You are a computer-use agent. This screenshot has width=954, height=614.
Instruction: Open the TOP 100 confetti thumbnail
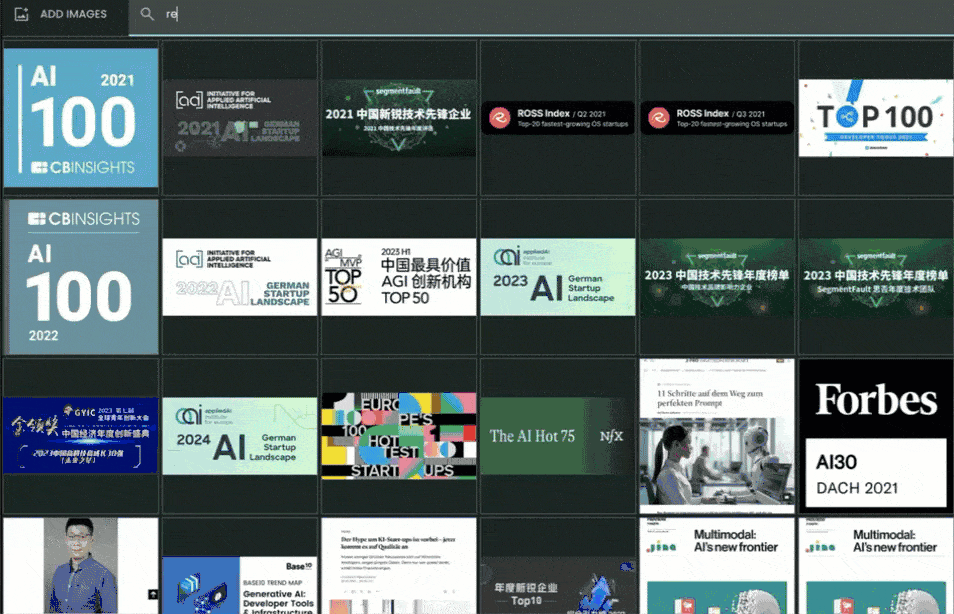876,117
